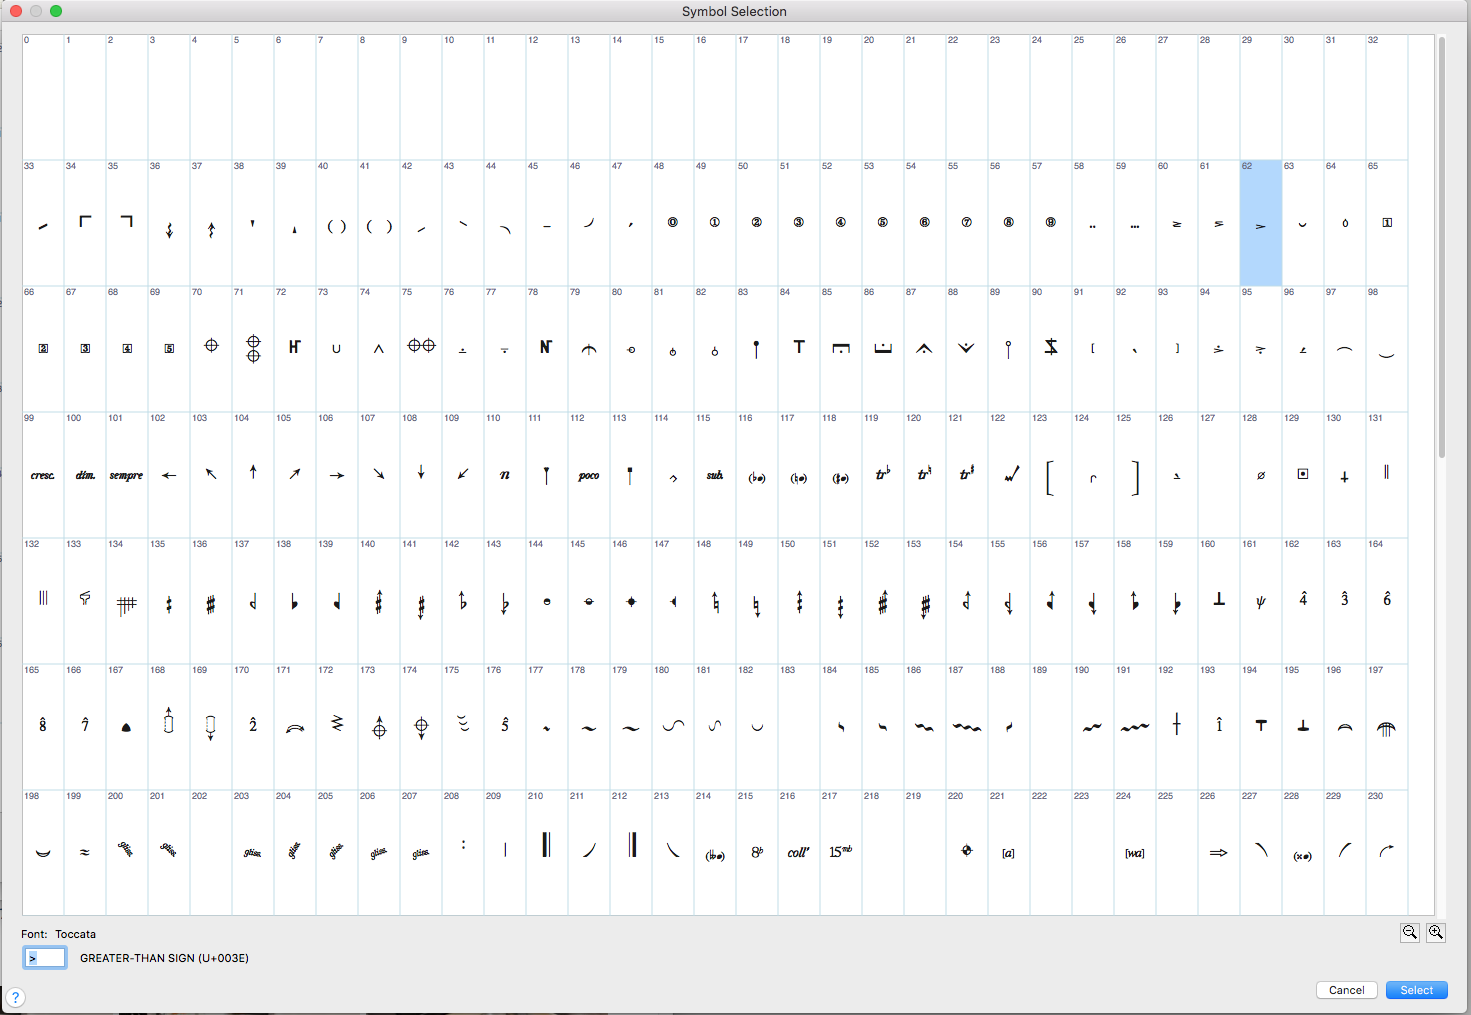Pick the 'poco' symbol in slot 112

click(589, 476)
